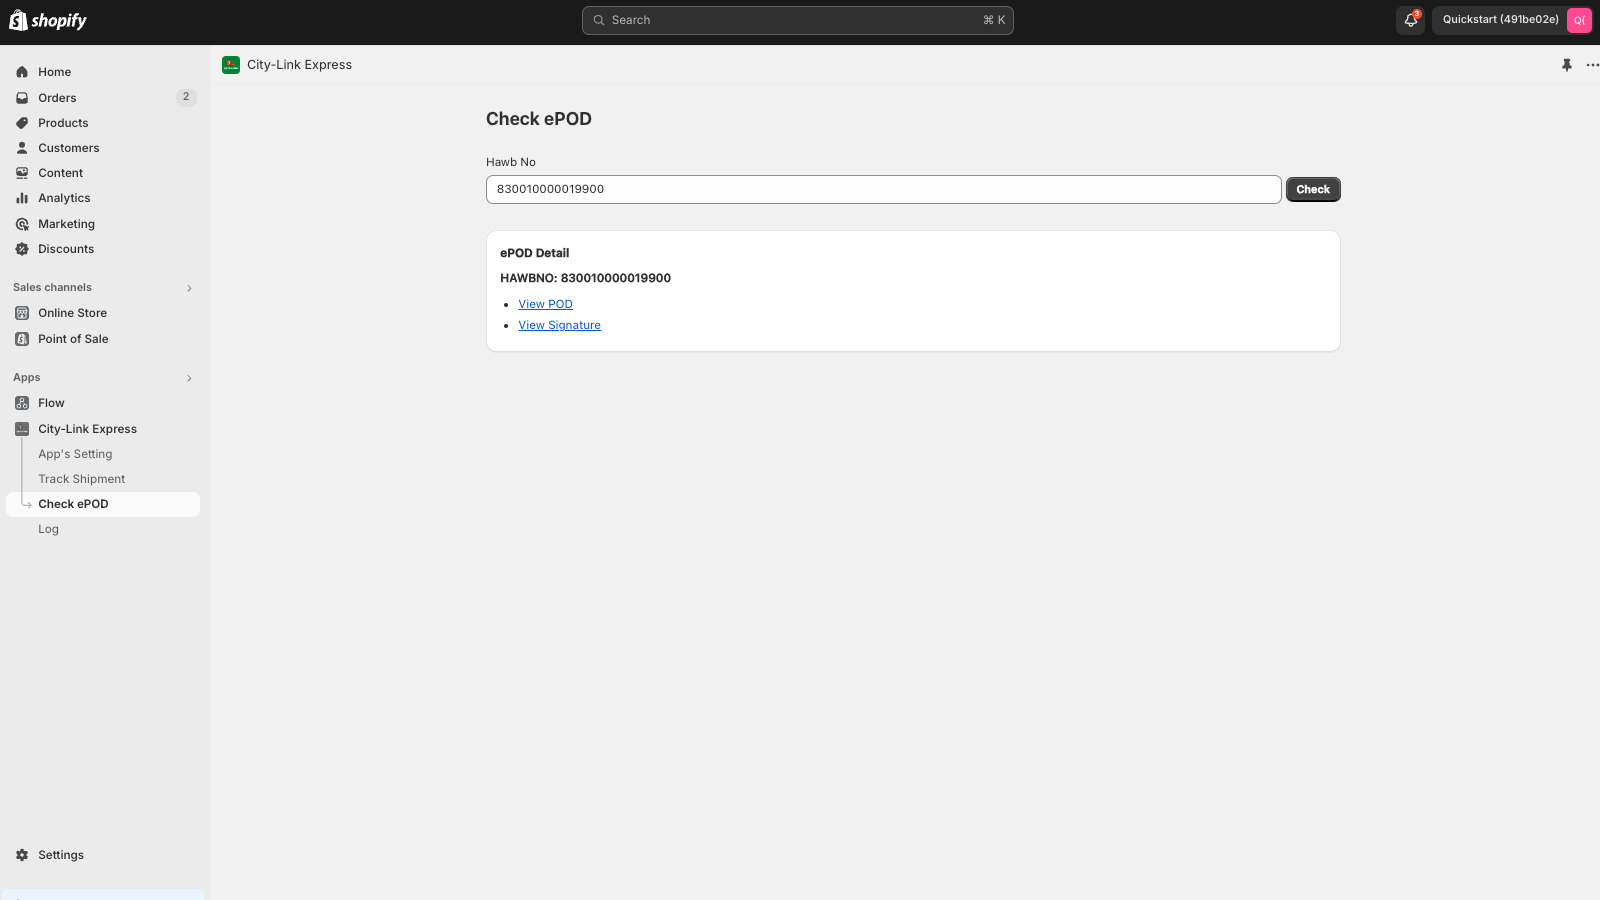Click the Check ePOD page heading
1600x900 pixels.
coord(539,119)
